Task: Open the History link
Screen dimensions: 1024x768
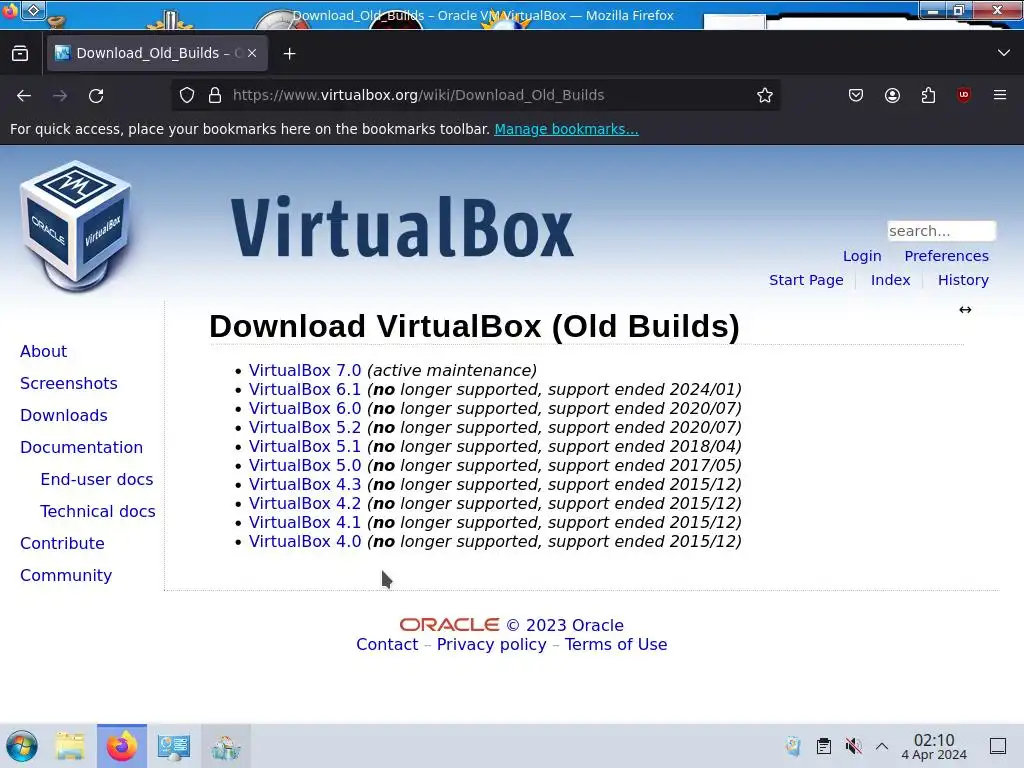Action: pyautogui.click(x=963, y=280)
